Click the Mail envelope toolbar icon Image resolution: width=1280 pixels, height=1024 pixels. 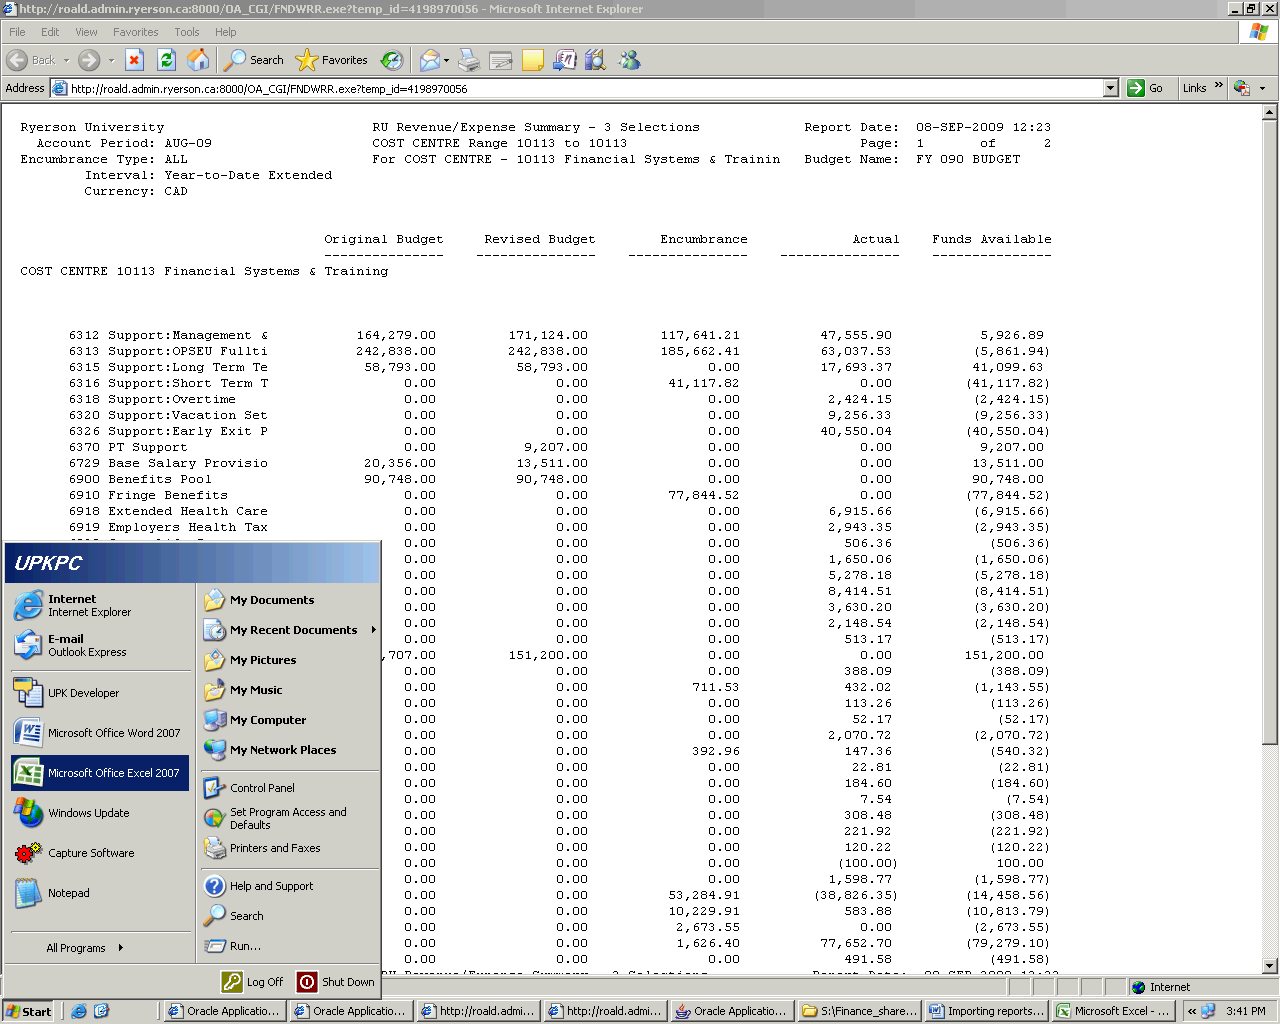(x=429, y=60)
